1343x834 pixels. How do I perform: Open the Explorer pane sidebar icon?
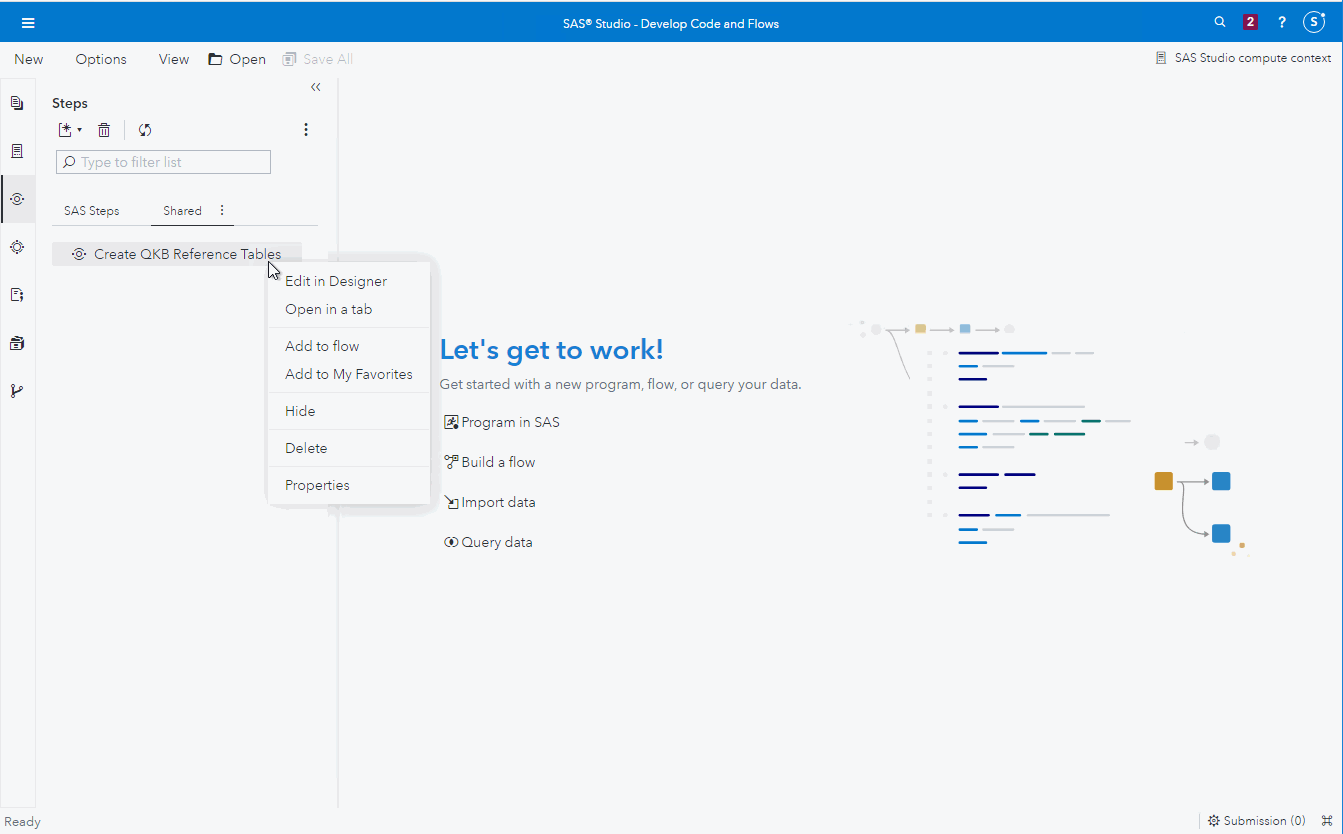pos(17,103)
